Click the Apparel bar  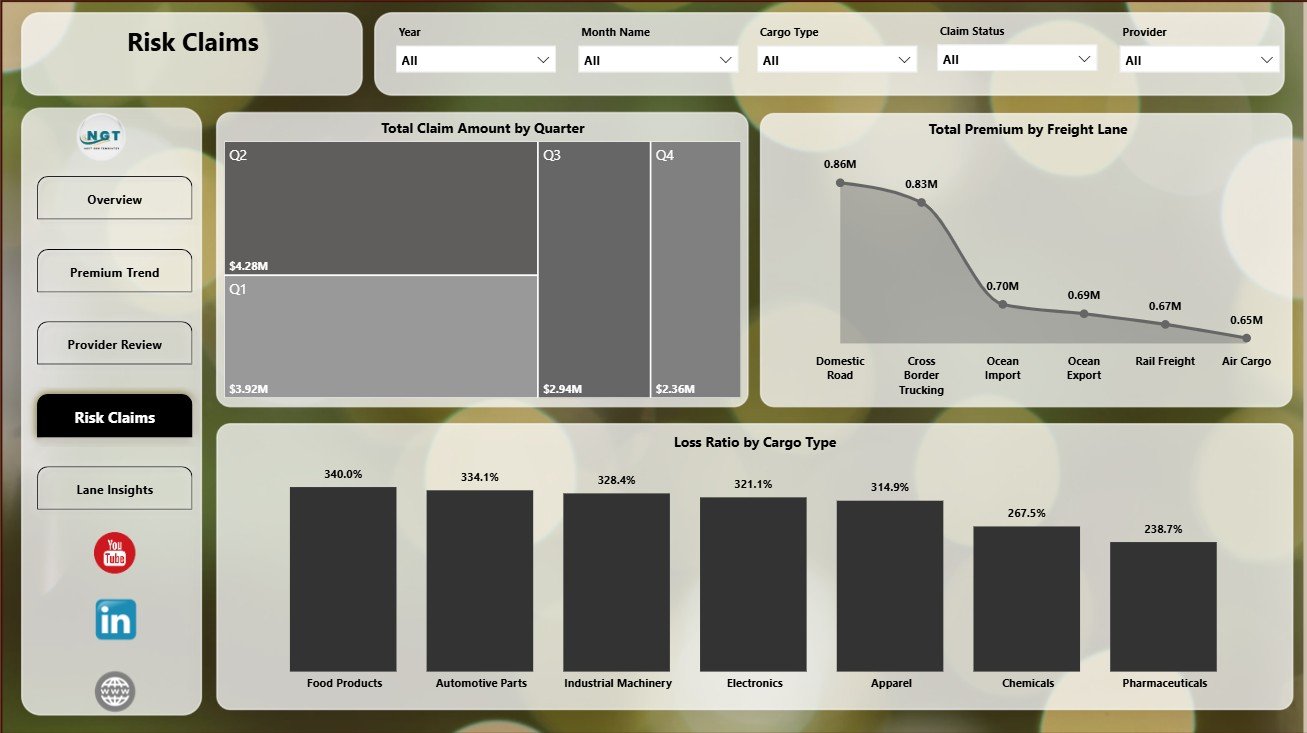click(x=890, y=586)
